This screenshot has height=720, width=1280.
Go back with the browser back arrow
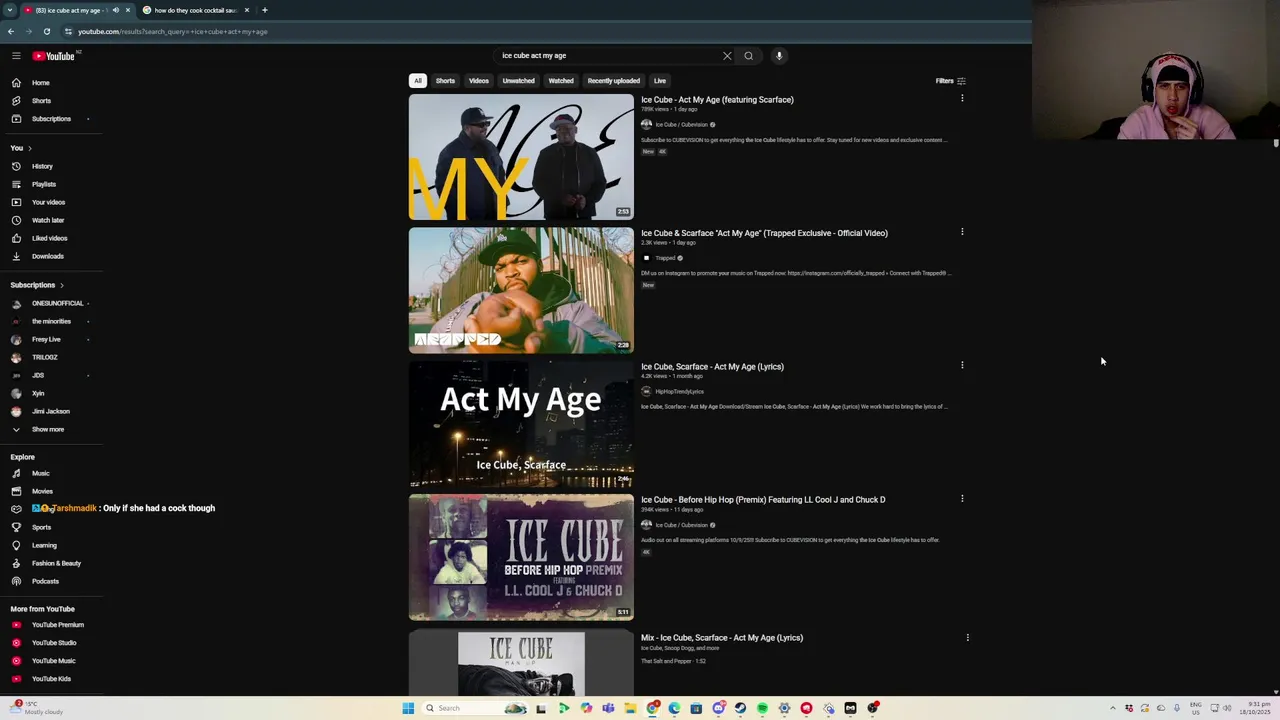(11, 31)
